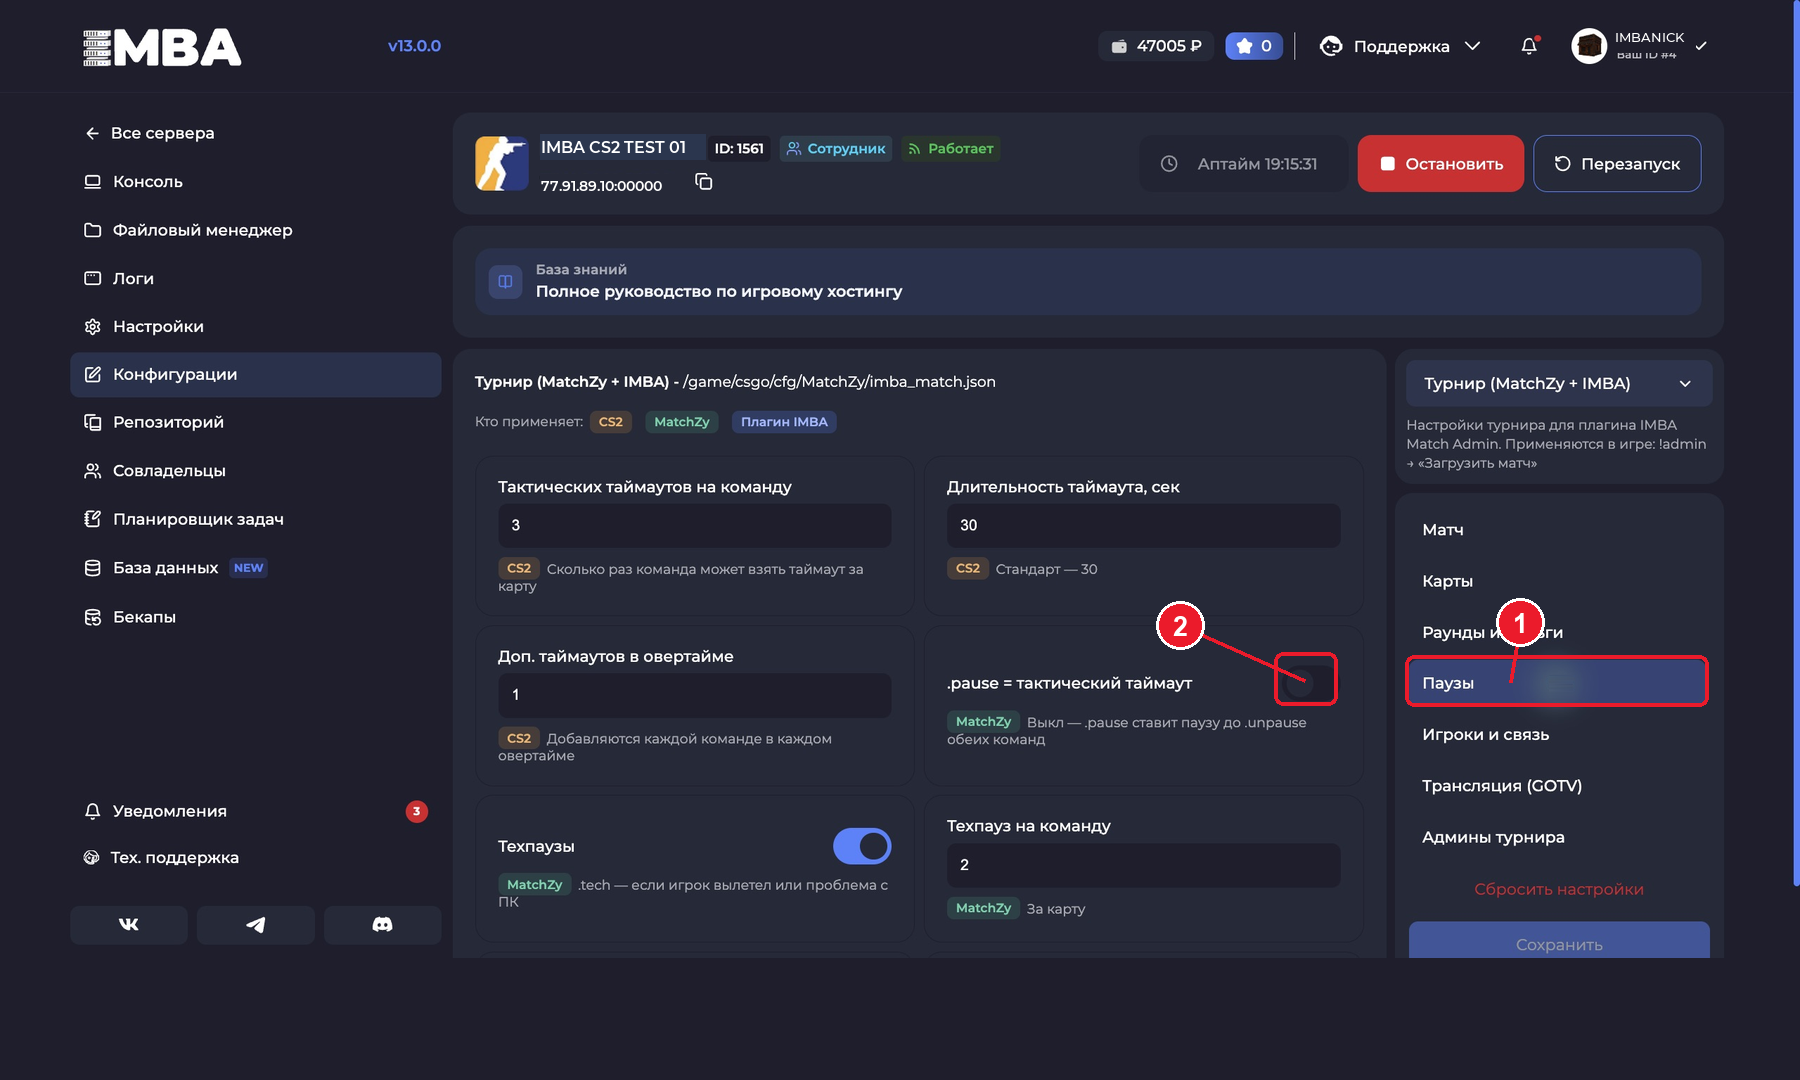Expand the profile menu chevron
The width and height of the screenshot is (1800, 1080).
[1701, 46]
